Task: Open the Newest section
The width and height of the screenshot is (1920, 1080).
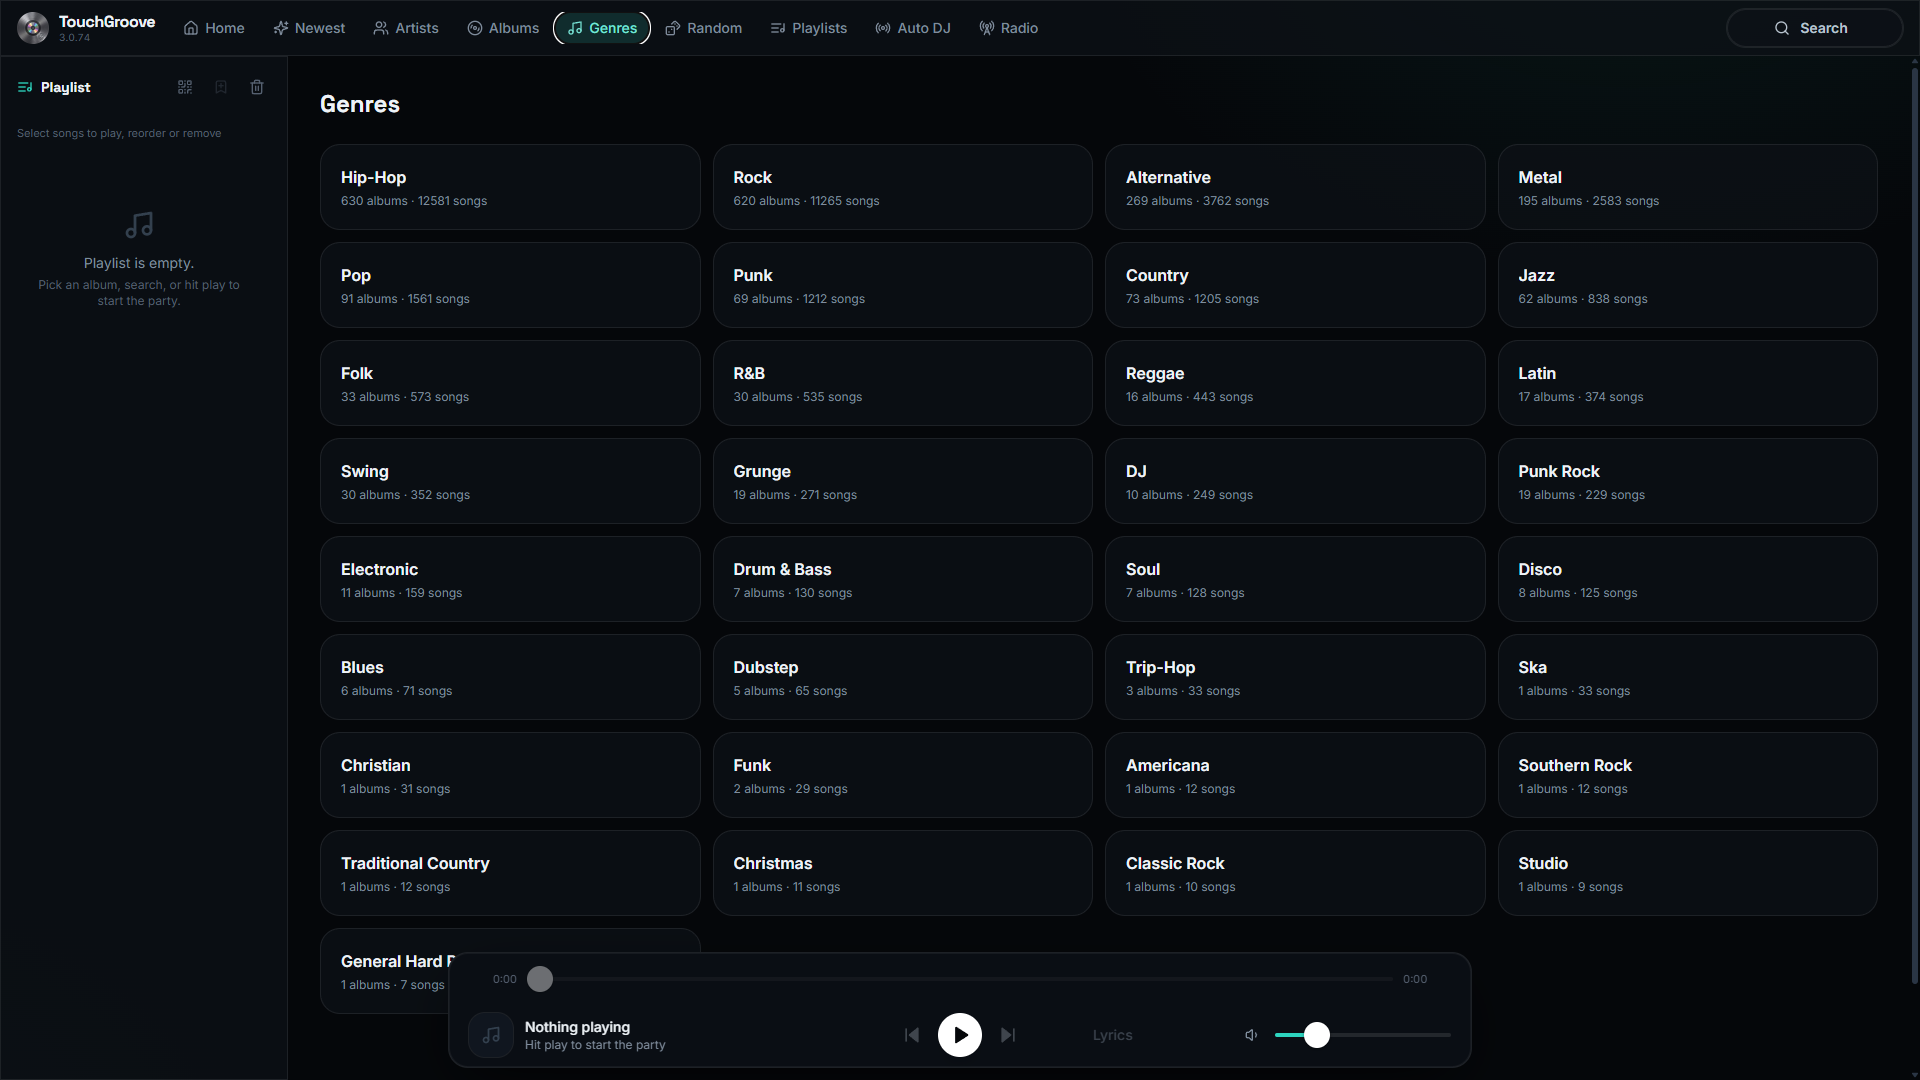Action: pos(309,28)
